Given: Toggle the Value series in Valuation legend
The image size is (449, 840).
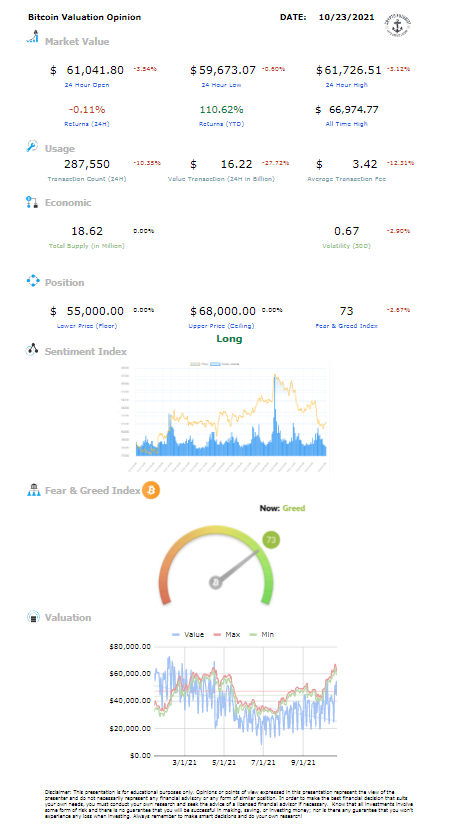Looking at the screenshot, I should 188,634.
